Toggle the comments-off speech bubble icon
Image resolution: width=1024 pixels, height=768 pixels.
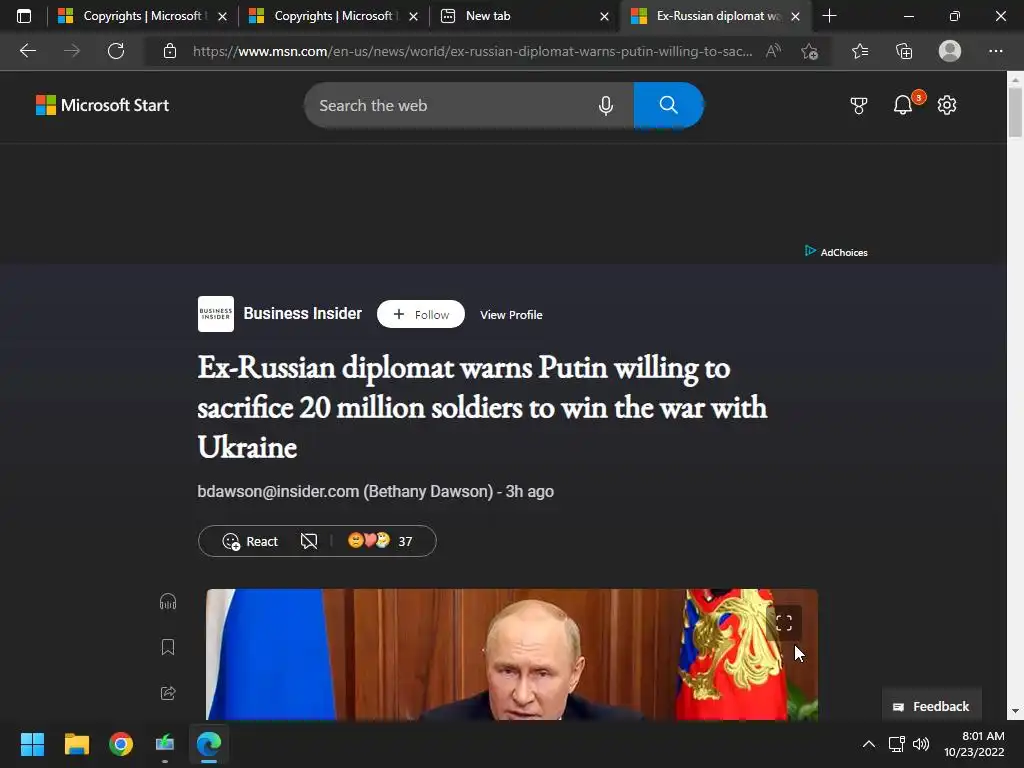tap(309, 541)
